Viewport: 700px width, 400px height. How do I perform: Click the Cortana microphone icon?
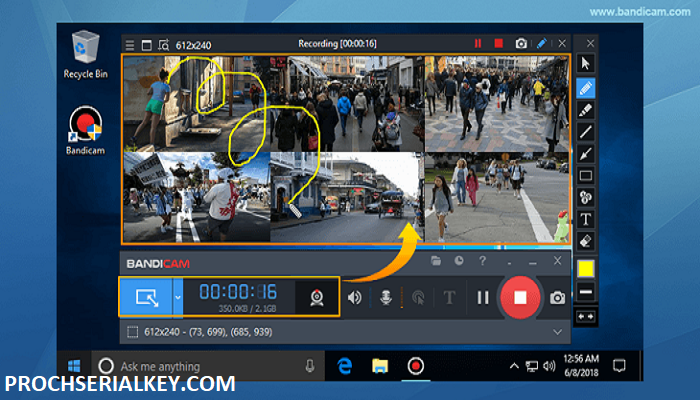(x=310, y=366)
